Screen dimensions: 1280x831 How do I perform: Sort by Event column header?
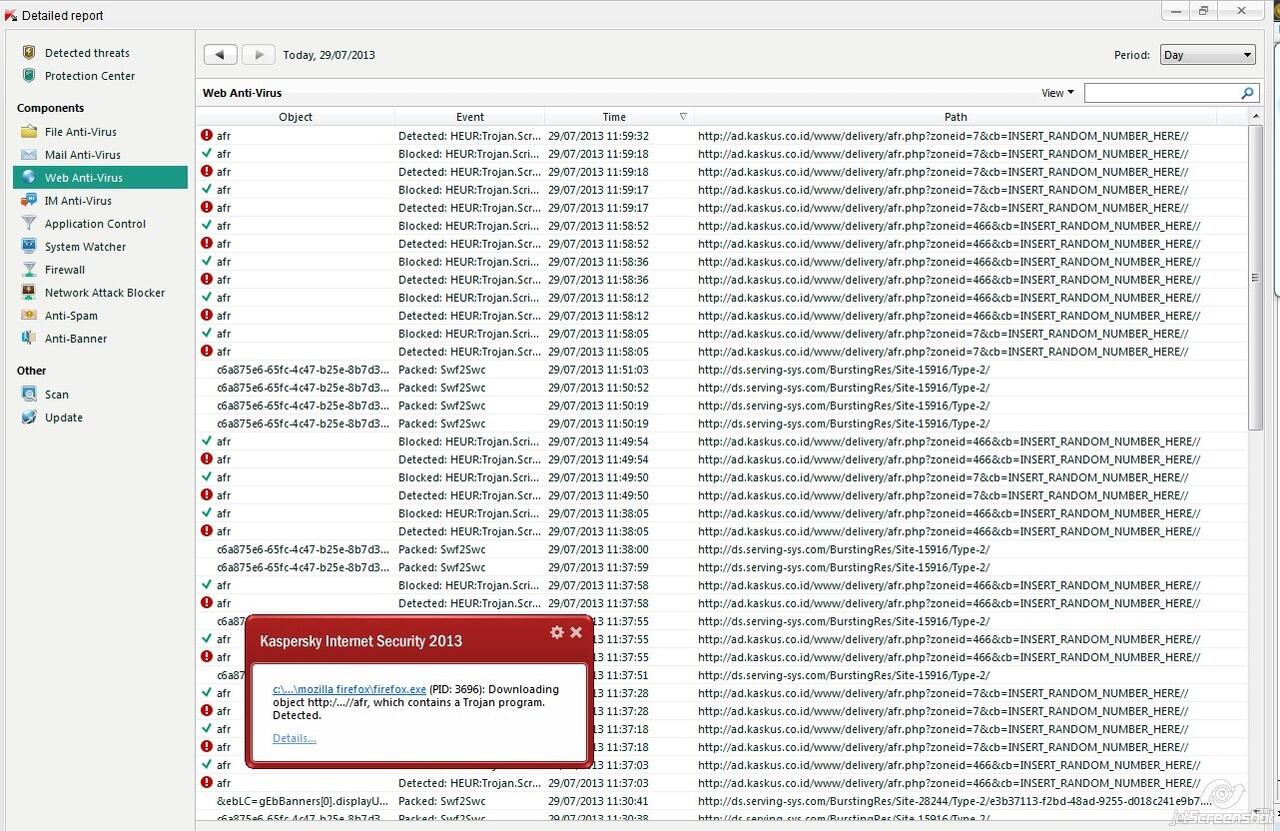(470, 117)
